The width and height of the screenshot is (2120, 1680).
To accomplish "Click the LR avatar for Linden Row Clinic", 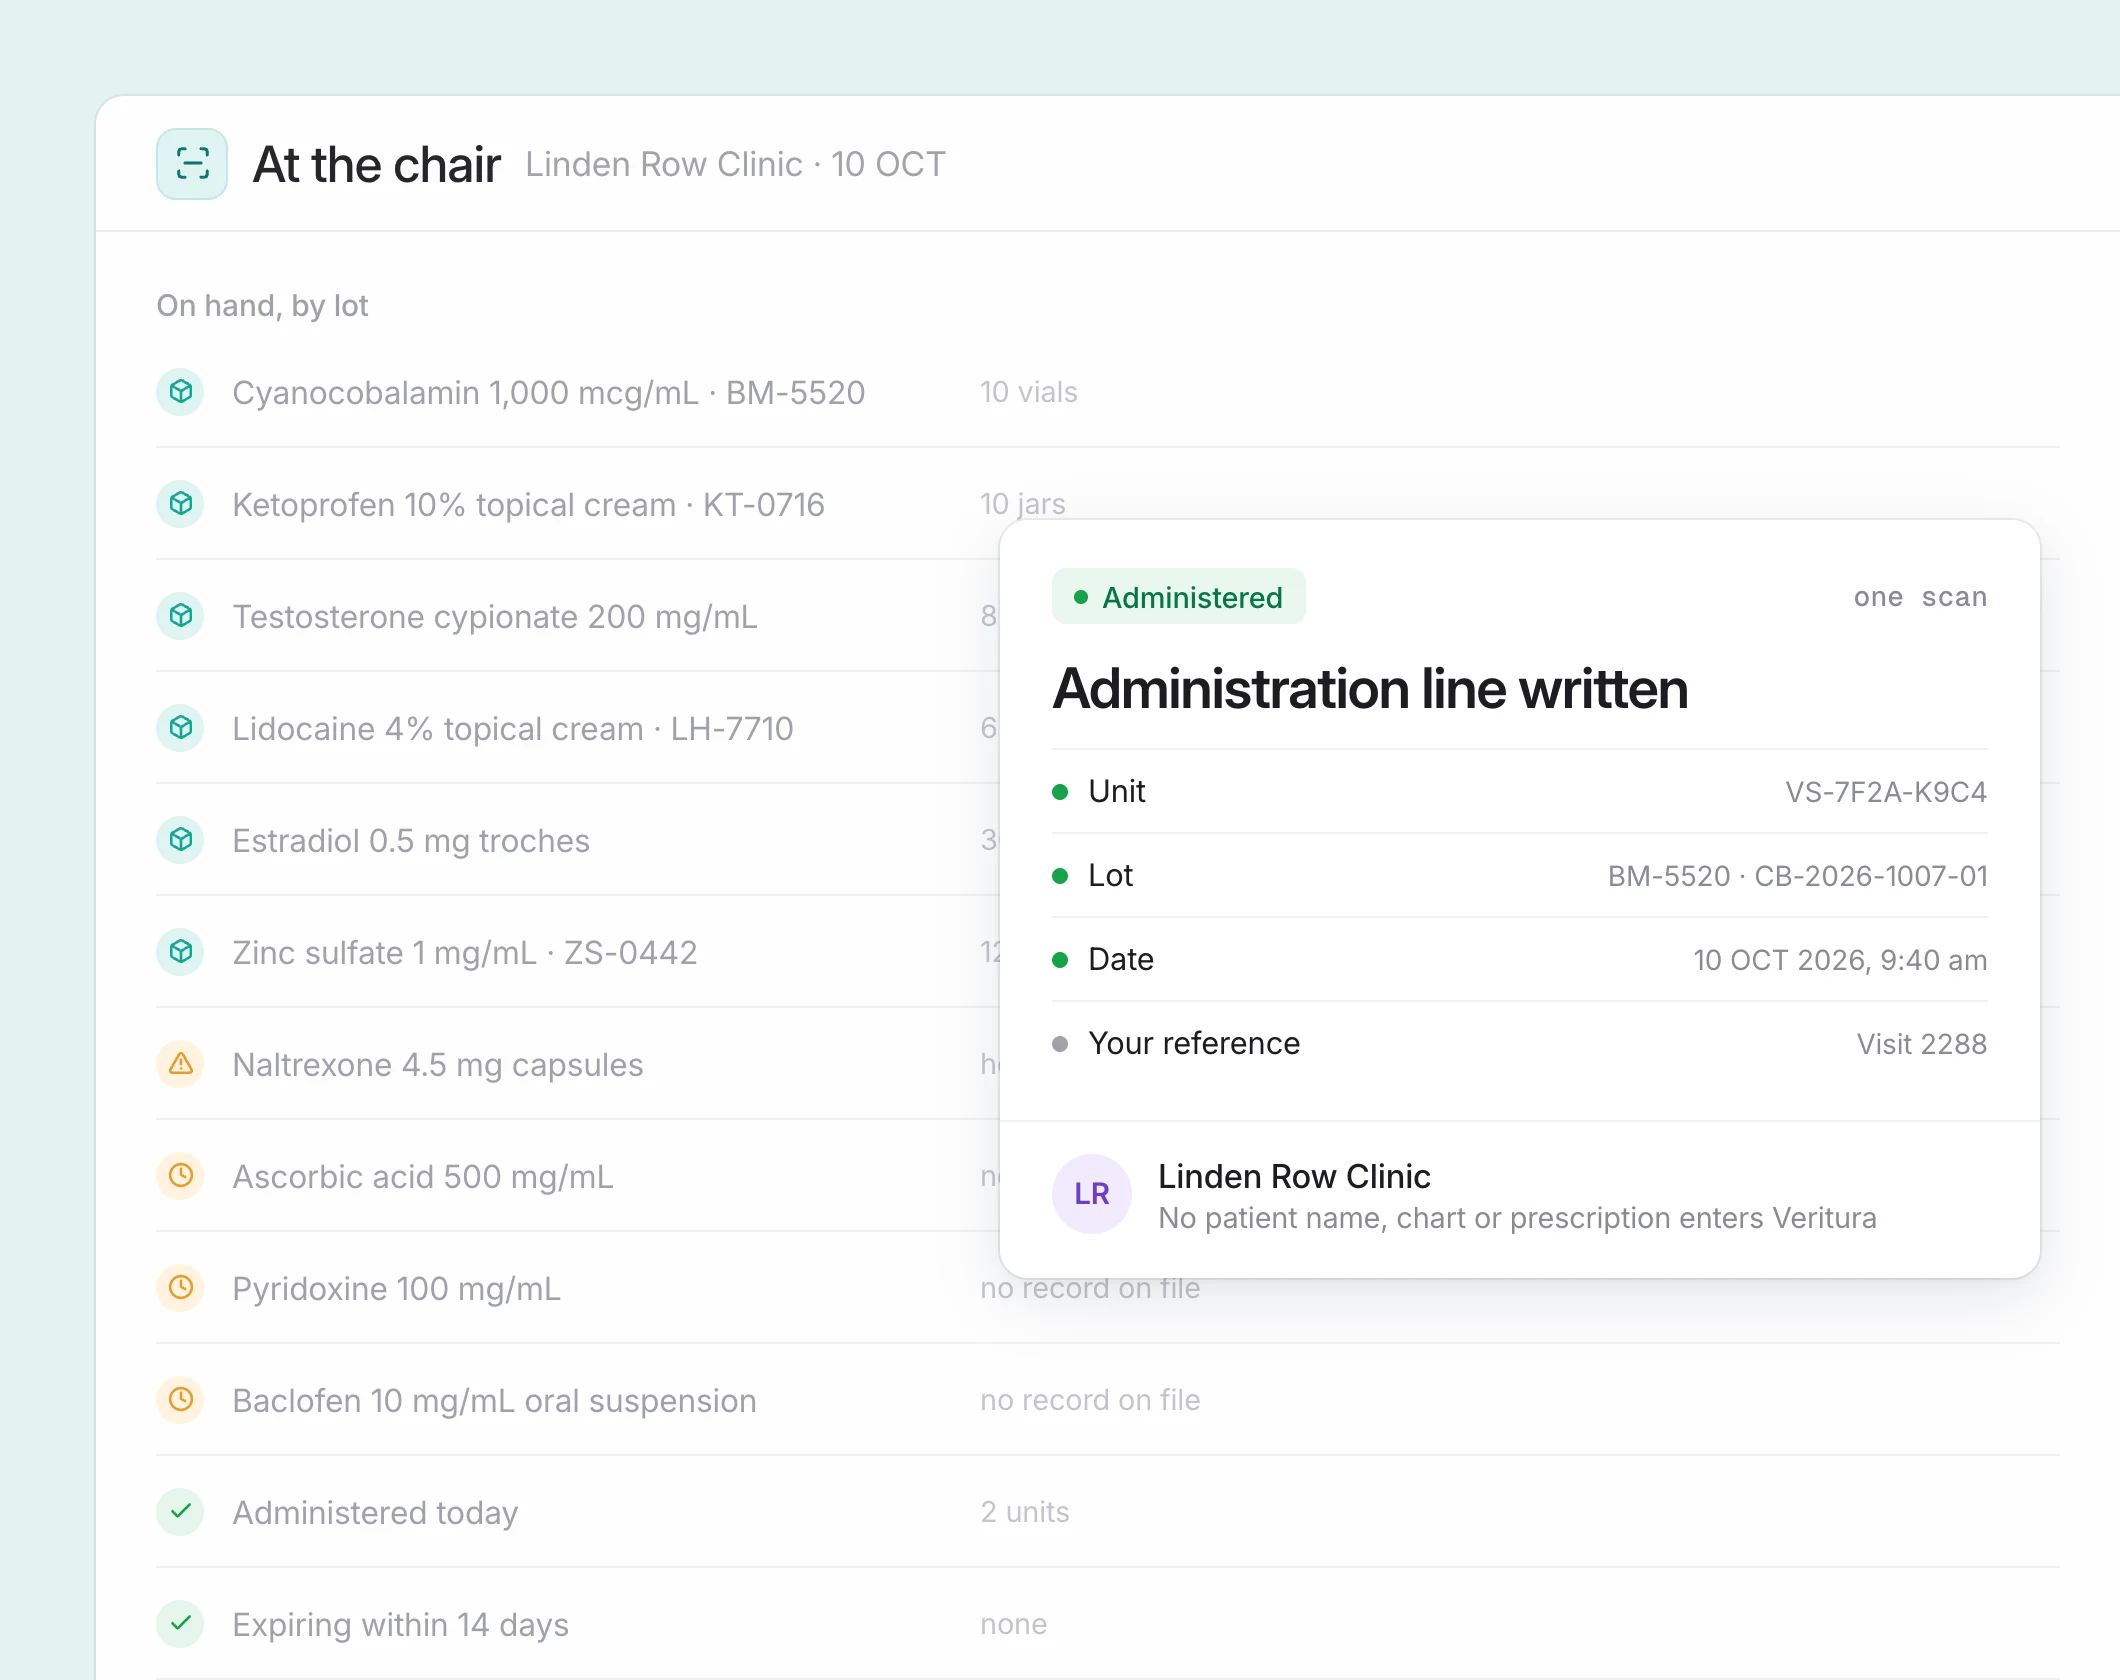I will pos(1092,1194).
